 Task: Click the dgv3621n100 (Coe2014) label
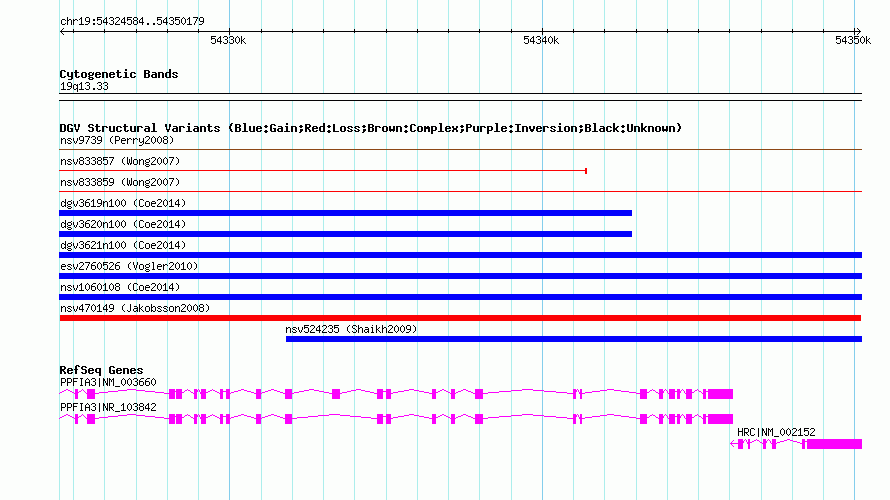pyautogui.click(x=123, y=246)
